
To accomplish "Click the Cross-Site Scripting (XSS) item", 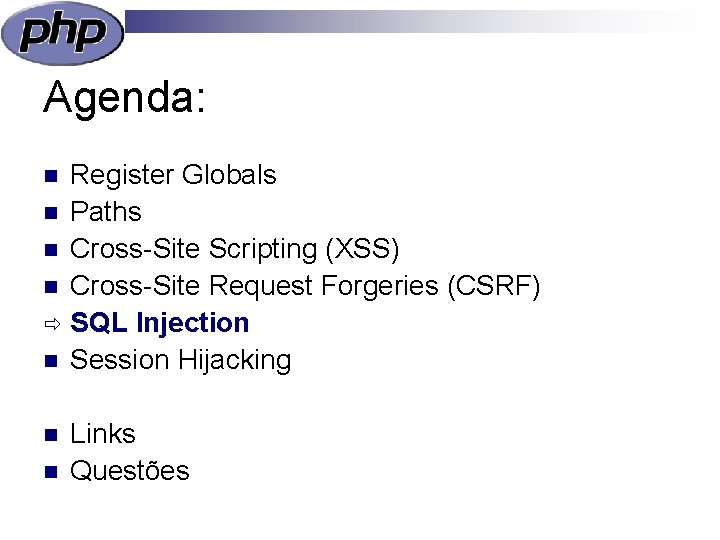I will tap(234, 250).
